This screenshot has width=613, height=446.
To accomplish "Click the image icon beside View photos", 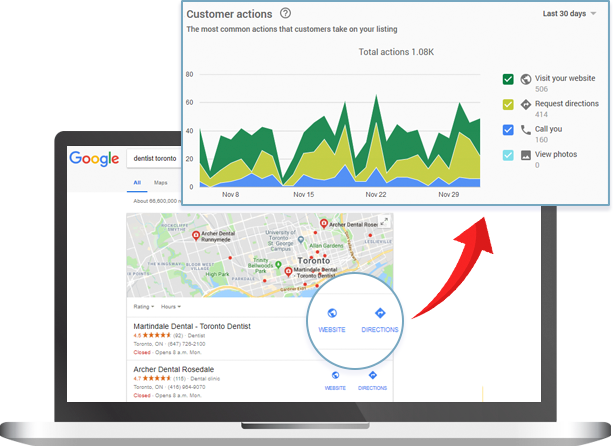I will (526, 155).
